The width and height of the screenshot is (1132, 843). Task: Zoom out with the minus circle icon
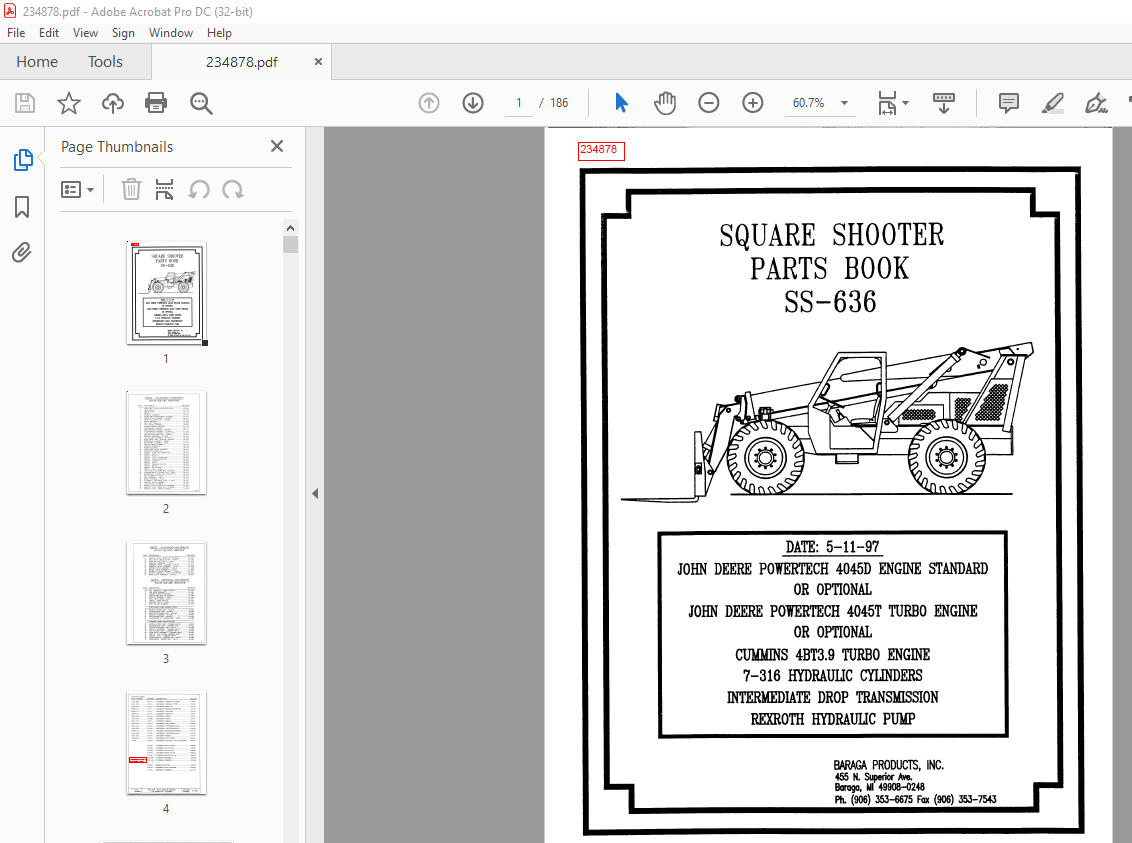(x=709, y=103)
